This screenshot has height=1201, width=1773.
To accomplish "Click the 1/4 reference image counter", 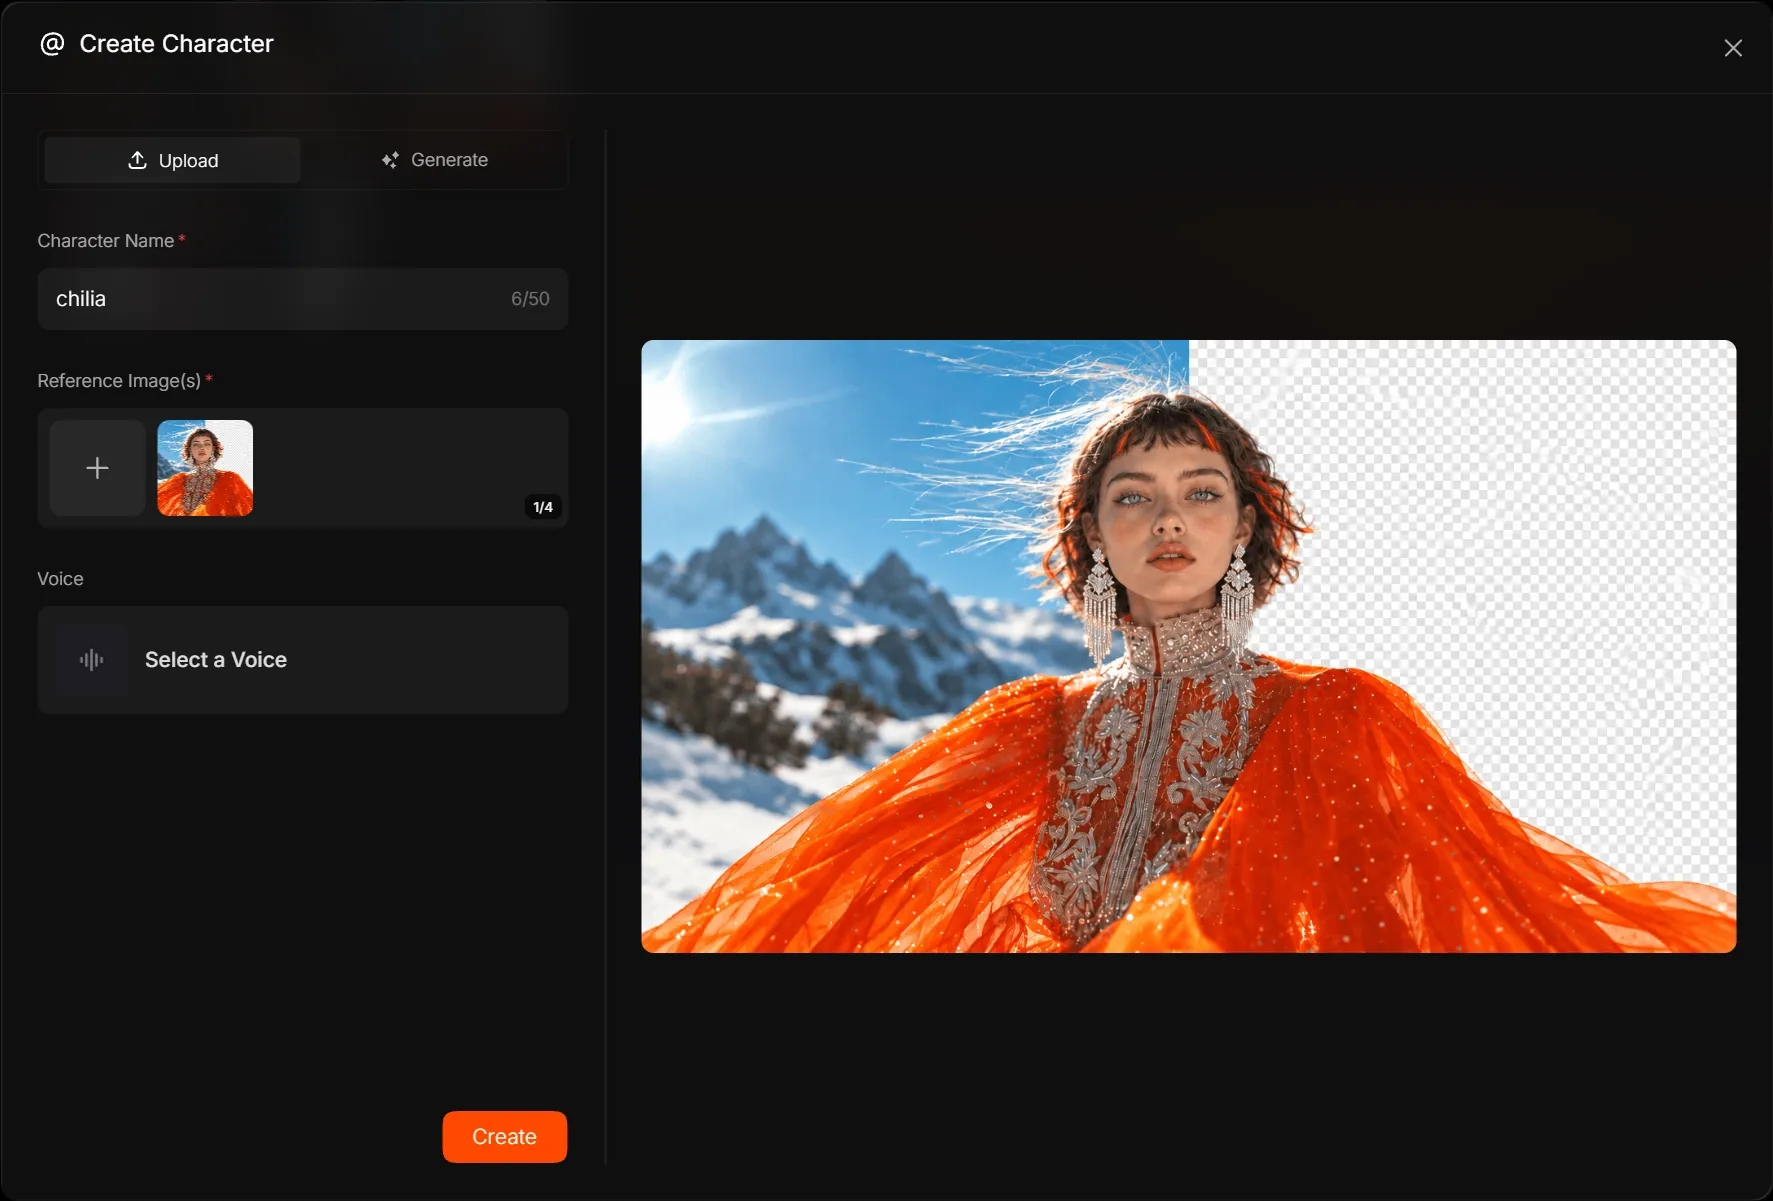I will [543, 507].
